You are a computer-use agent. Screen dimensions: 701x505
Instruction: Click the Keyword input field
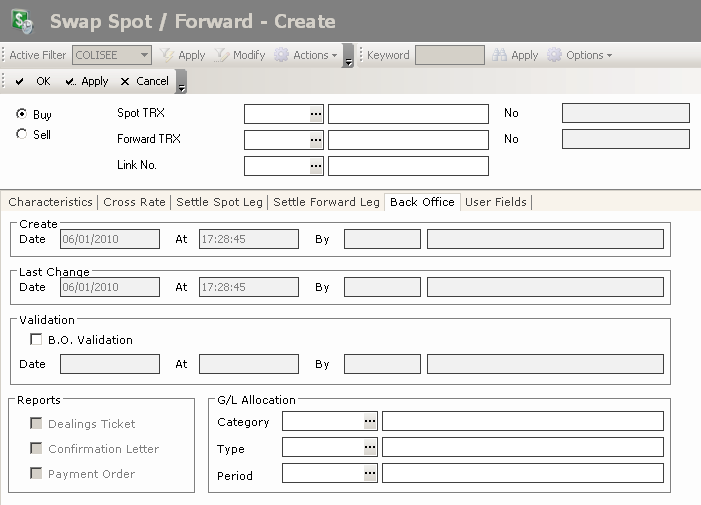(449, 56)
